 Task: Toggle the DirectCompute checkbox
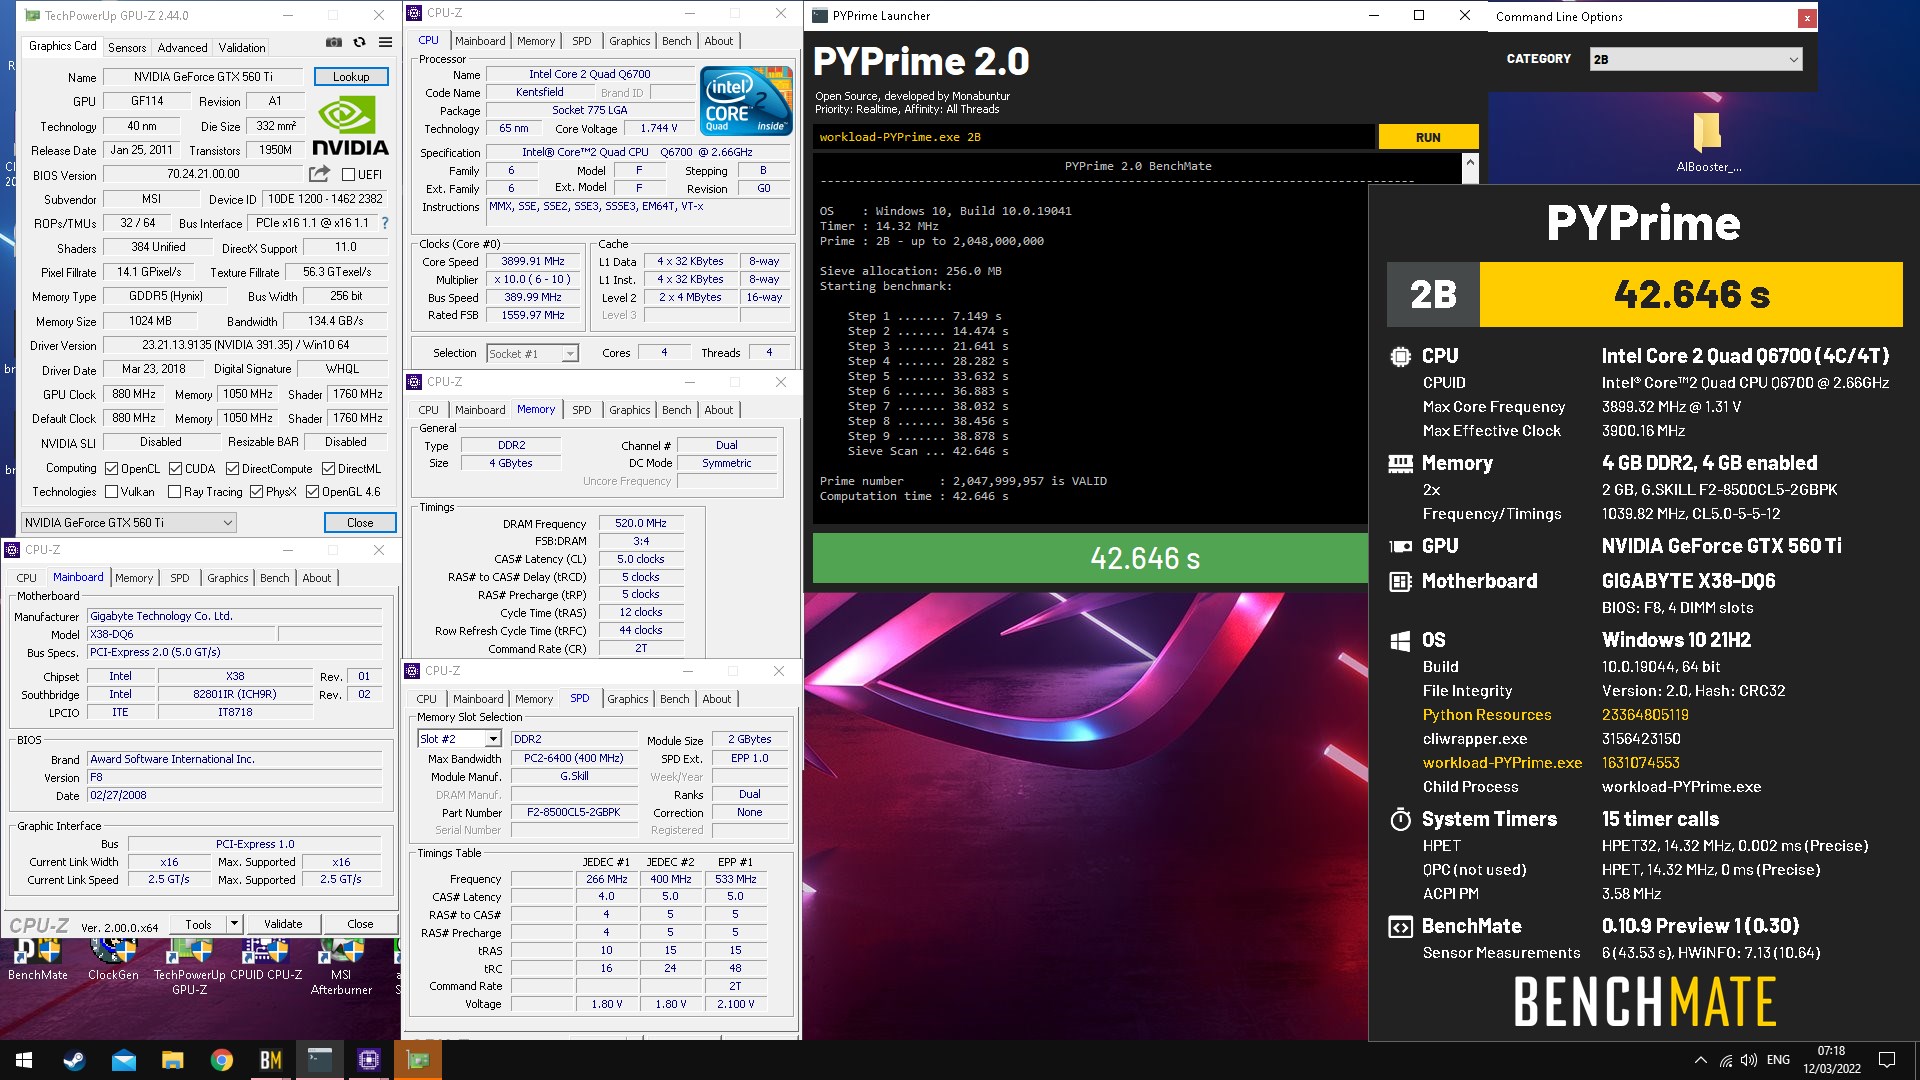[x=232, y=468]
